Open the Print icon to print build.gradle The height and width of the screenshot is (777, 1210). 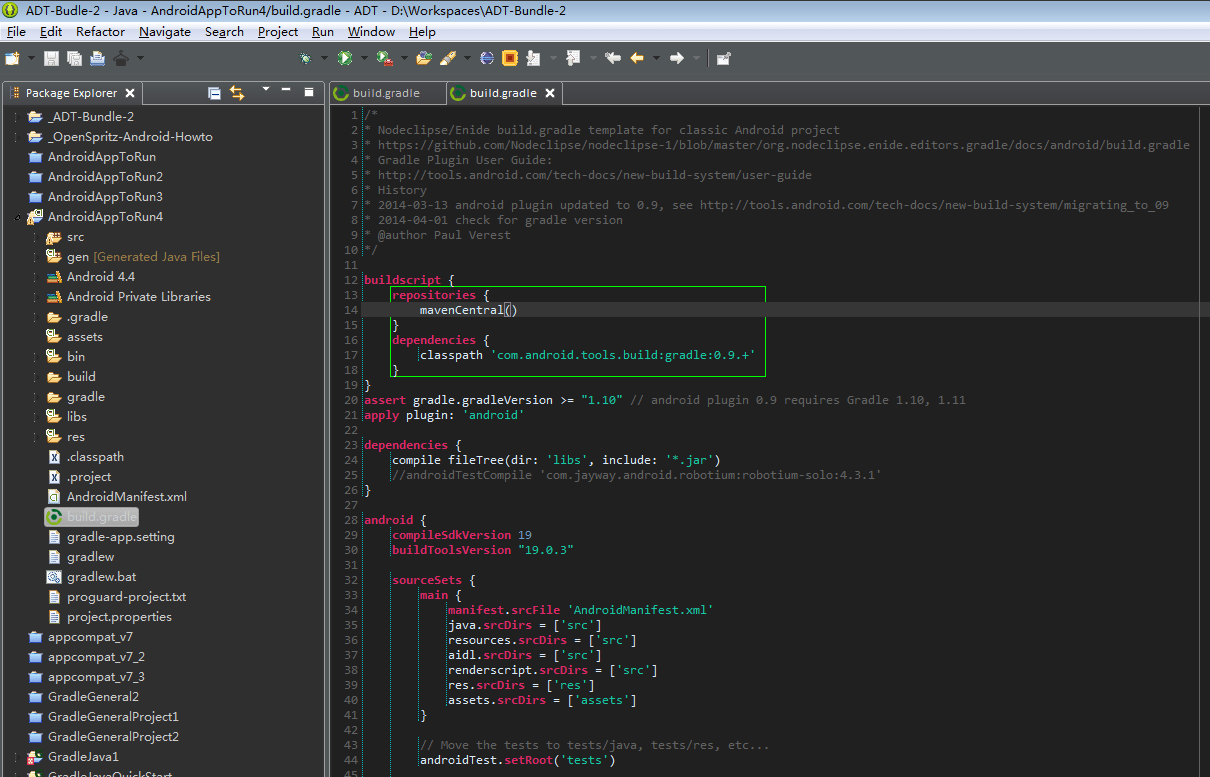(97, 57)
